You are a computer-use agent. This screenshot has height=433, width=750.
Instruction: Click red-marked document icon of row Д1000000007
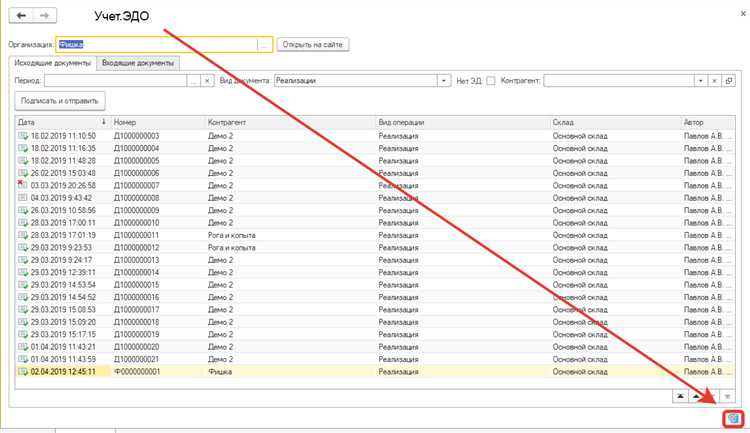pos(22,185)
